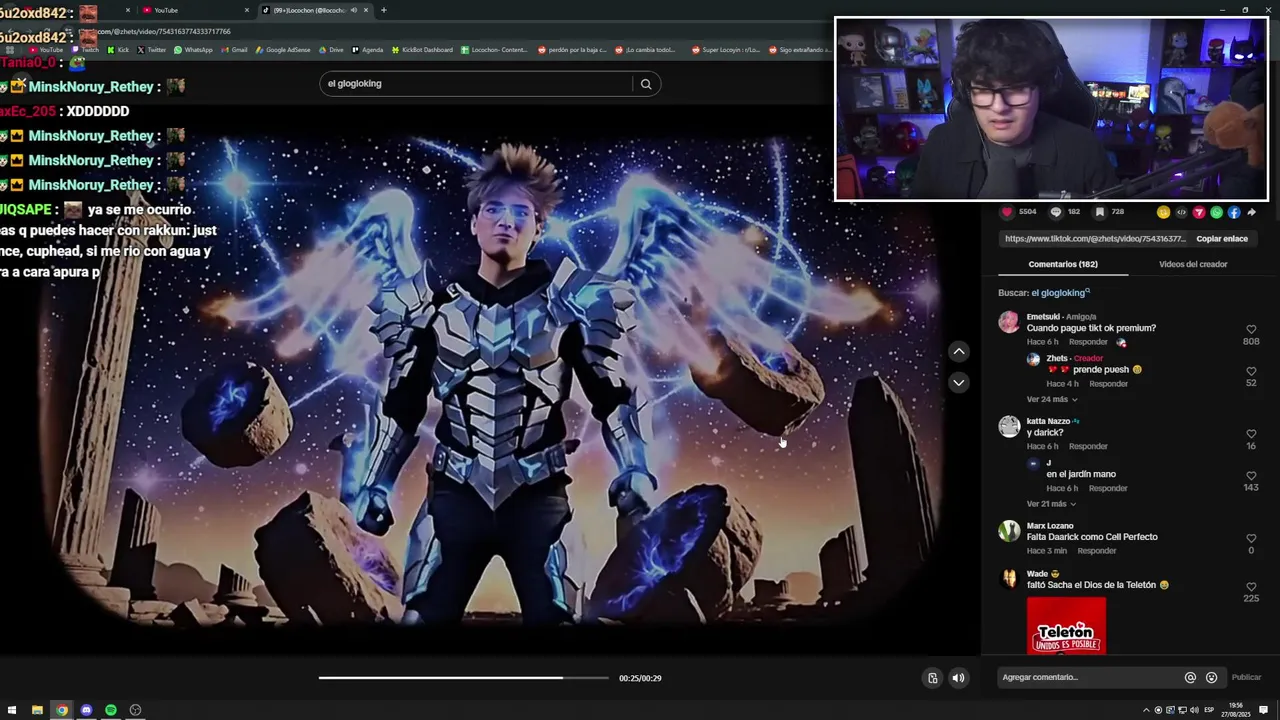Viewport: 1280px width, 720px height.
Task: Go to next video with down arrow
Action: pos(959,383)
